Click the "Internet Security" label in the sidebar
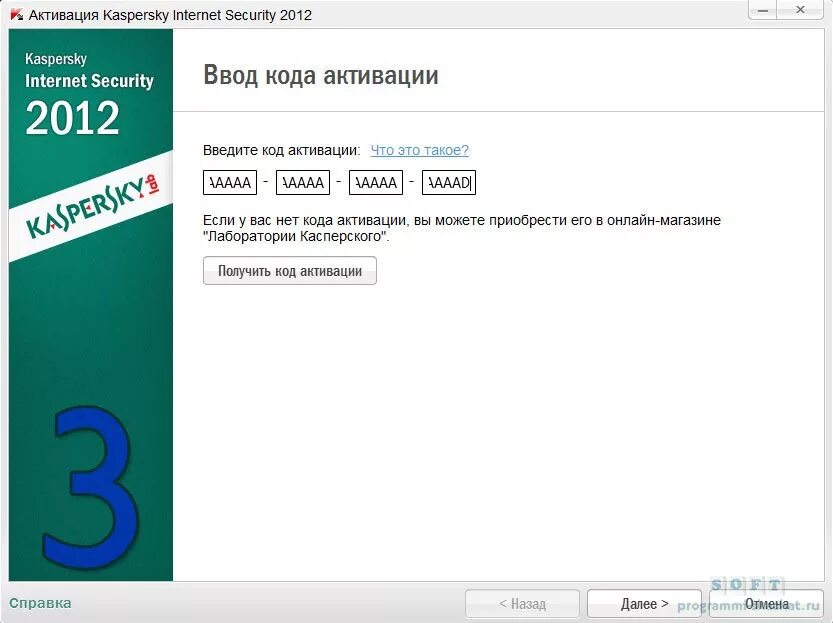The width and height of the screenshot is (833, 623). pos(88,81)
